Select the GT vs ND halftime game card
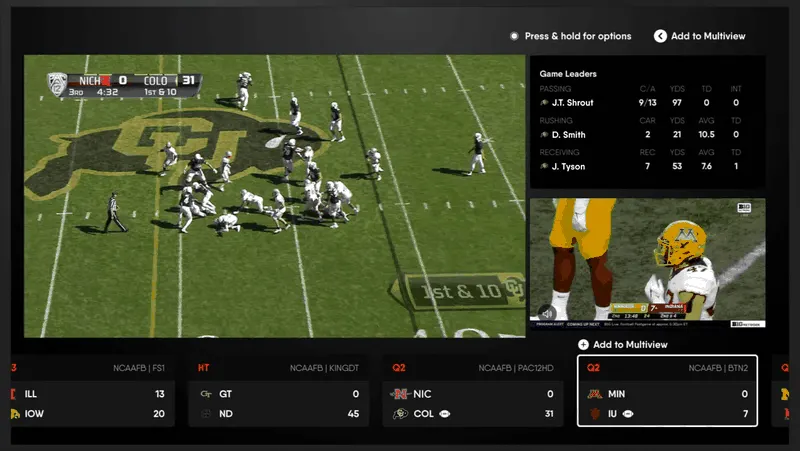Image resolution: width=800 pixels, height=451 pixels. click(279, 391)
